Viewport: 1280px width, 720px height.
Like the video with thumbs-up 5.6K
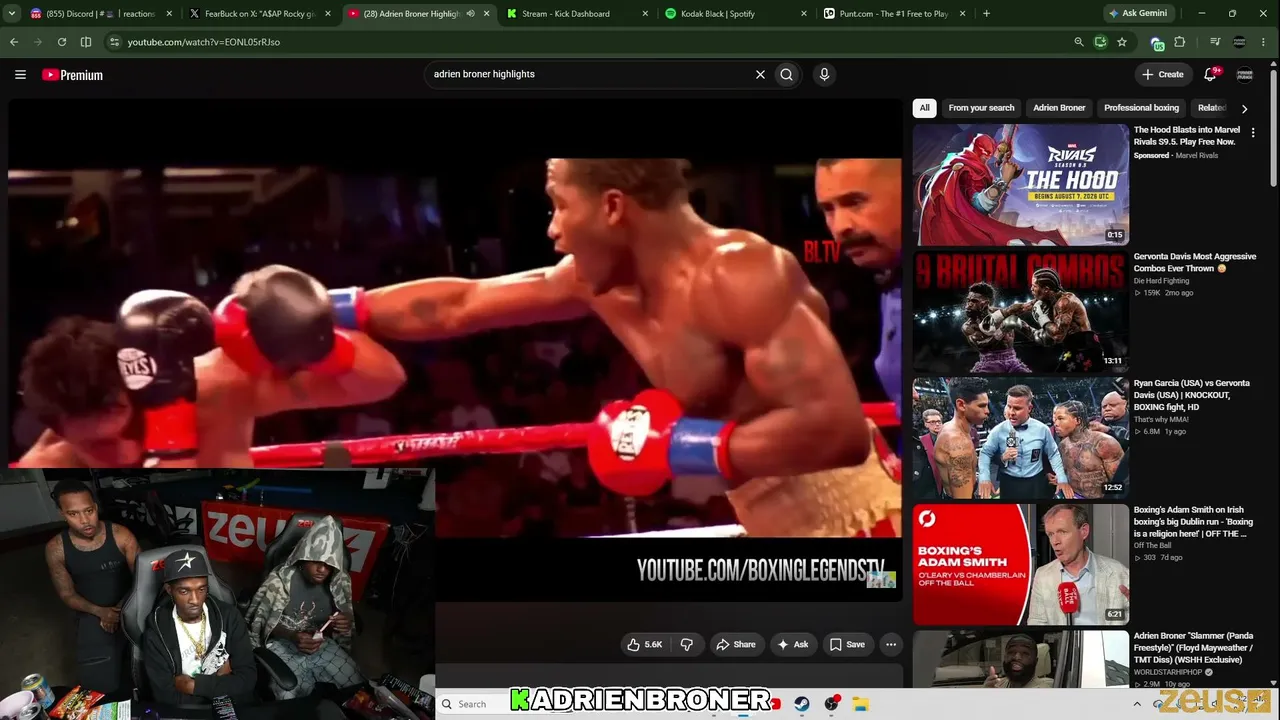pyautogui.click(x=645, y=645)
